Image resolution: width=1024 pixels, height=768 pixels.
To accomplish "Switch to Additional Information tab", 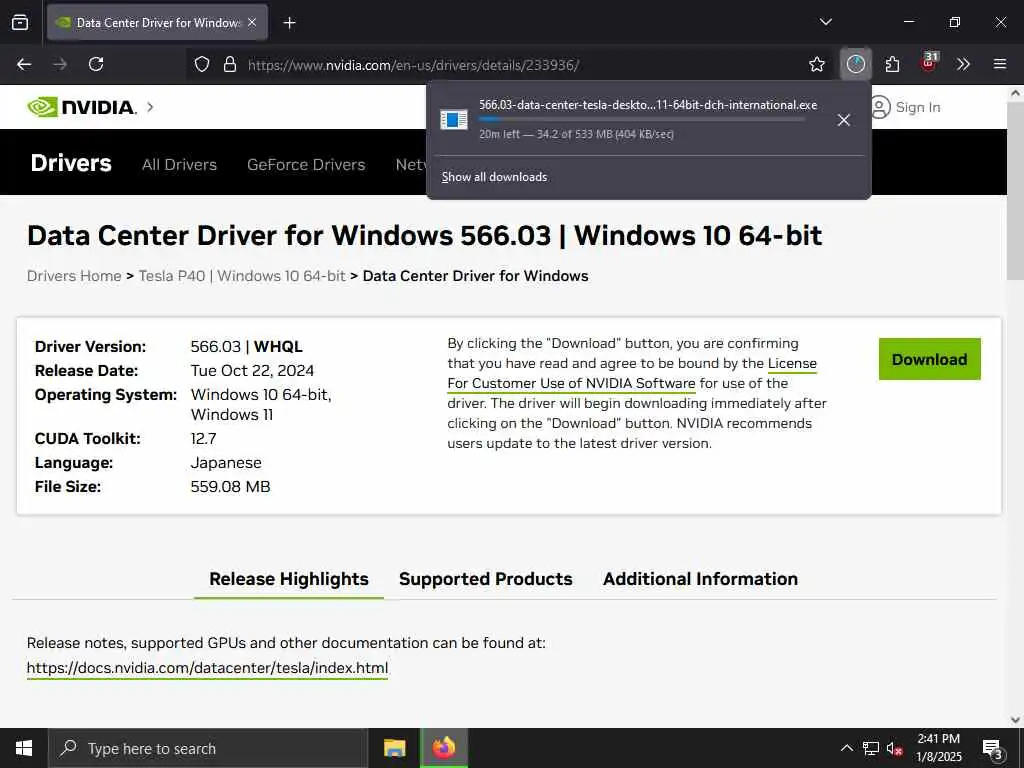I will 700,579.
